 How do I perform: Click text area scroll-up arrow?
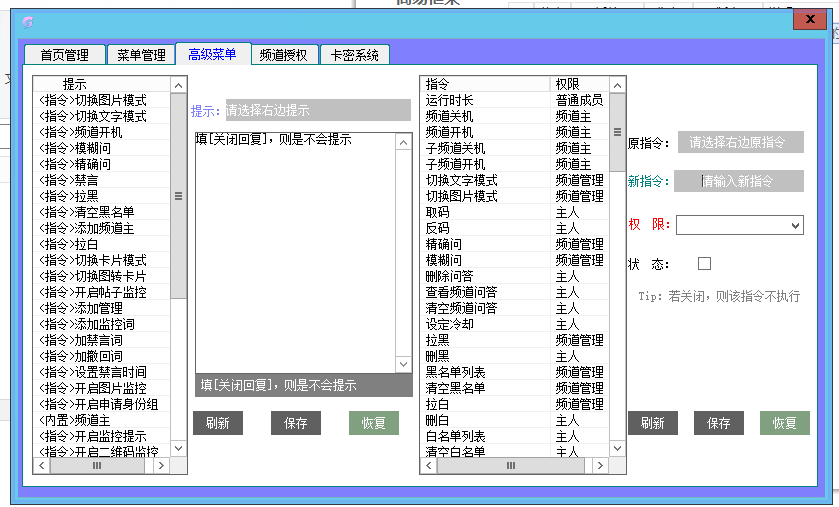pos(403,142)
